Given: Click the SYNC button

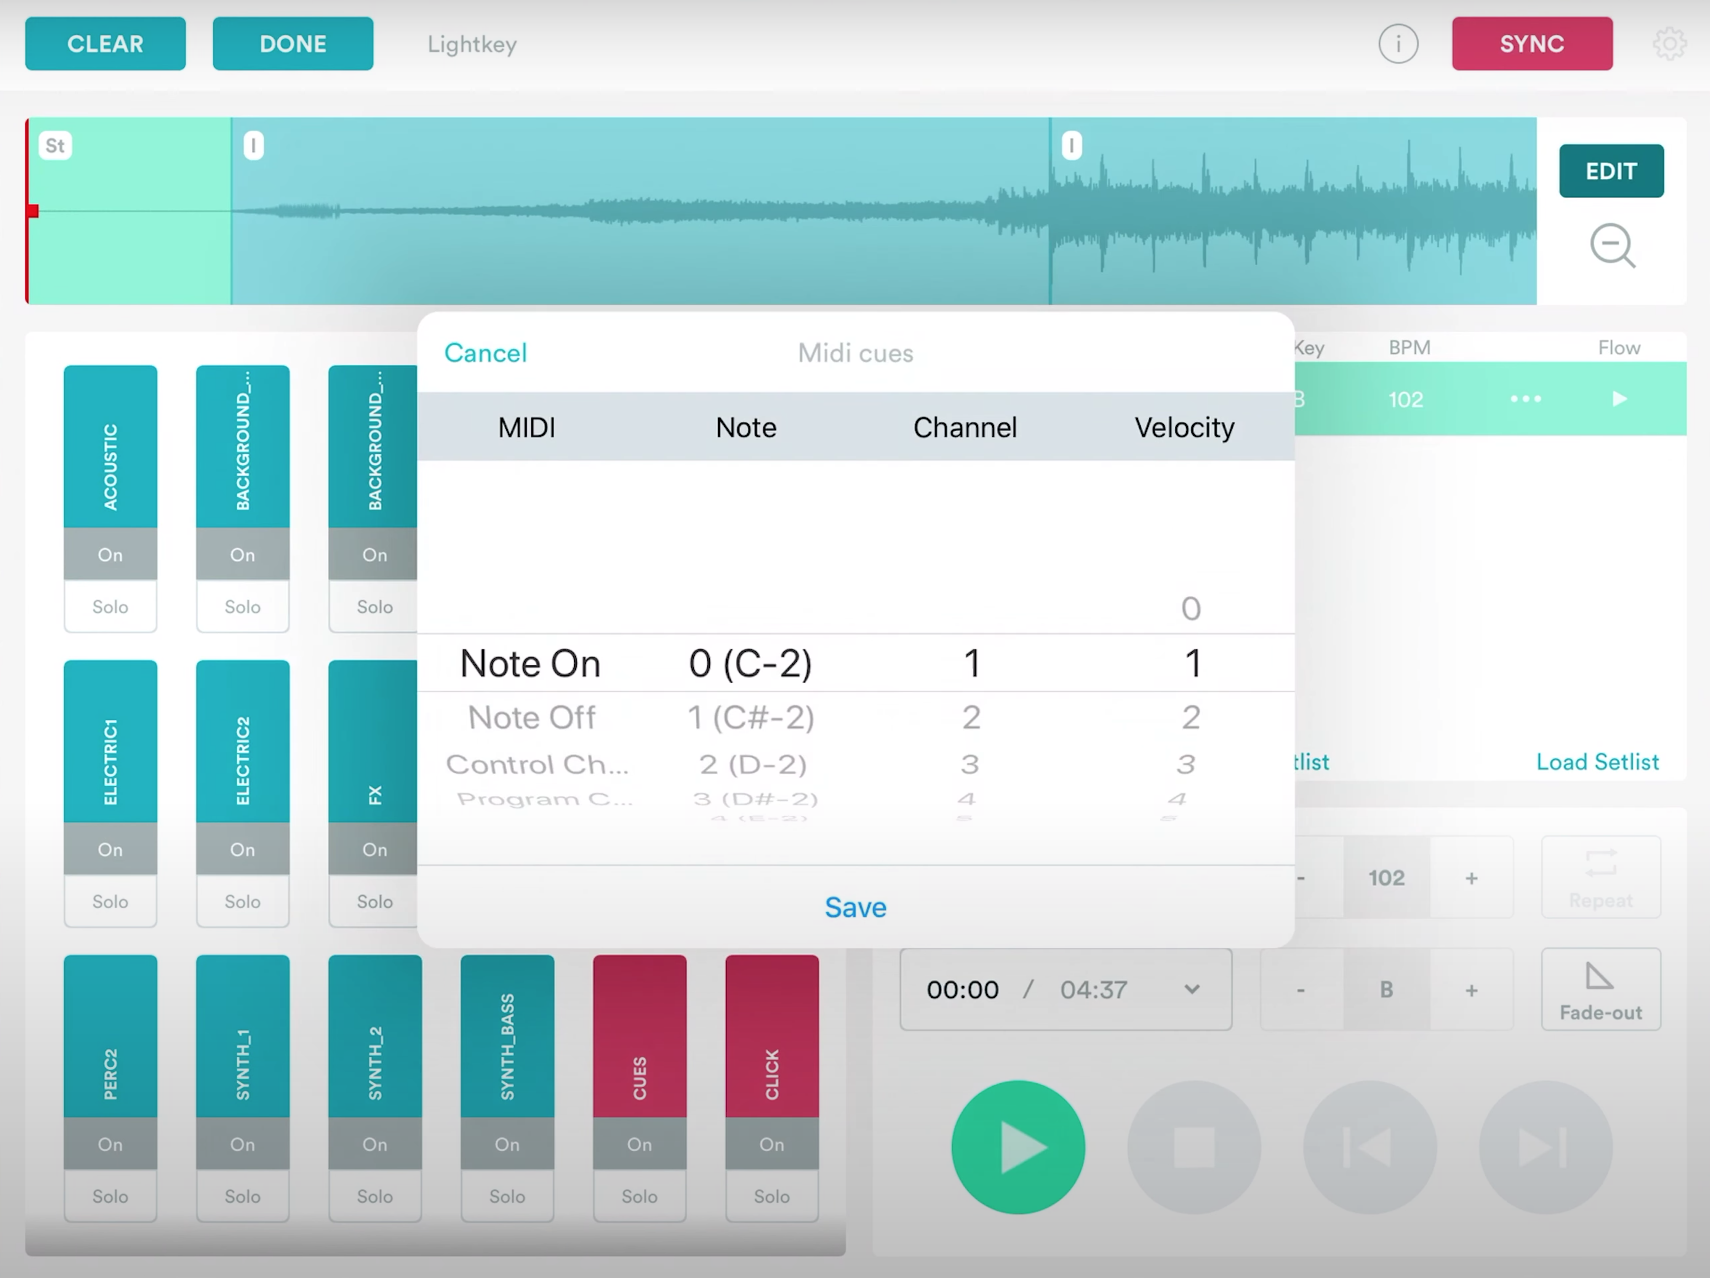Looking at the screenshot, I should coord(1531,44).
